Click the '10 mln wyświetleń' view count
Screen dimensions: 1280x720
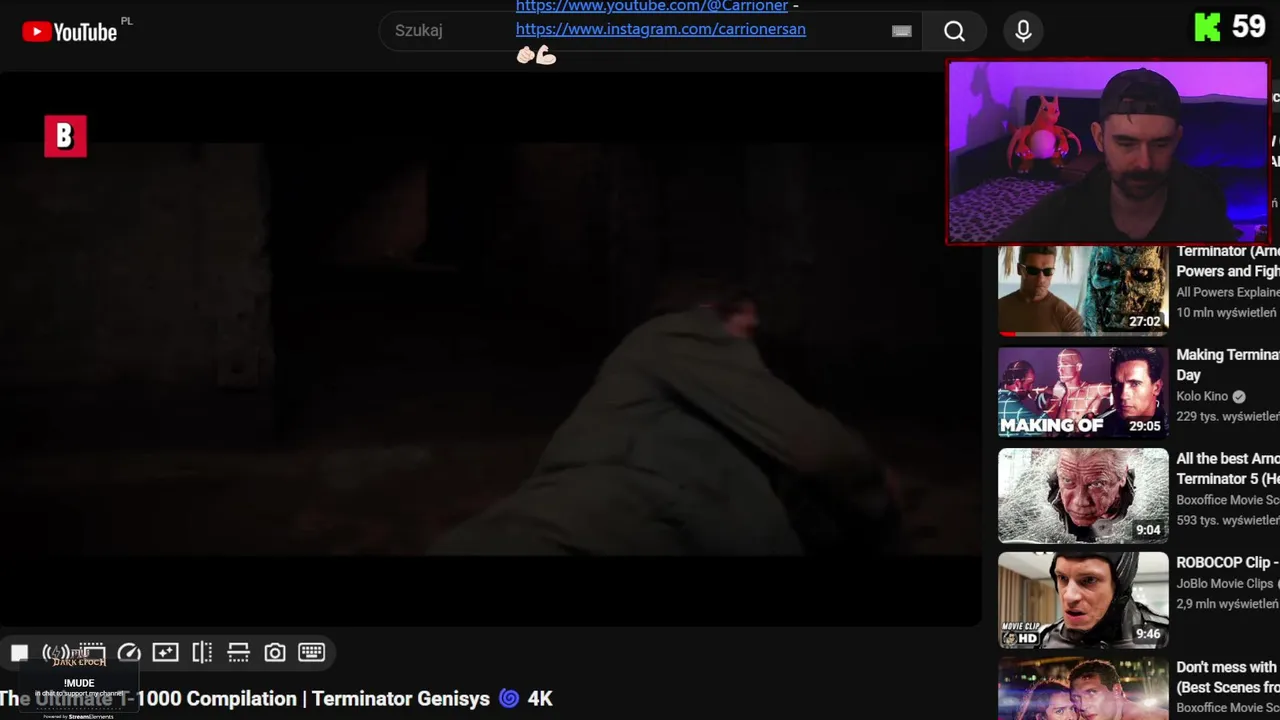1227,313
